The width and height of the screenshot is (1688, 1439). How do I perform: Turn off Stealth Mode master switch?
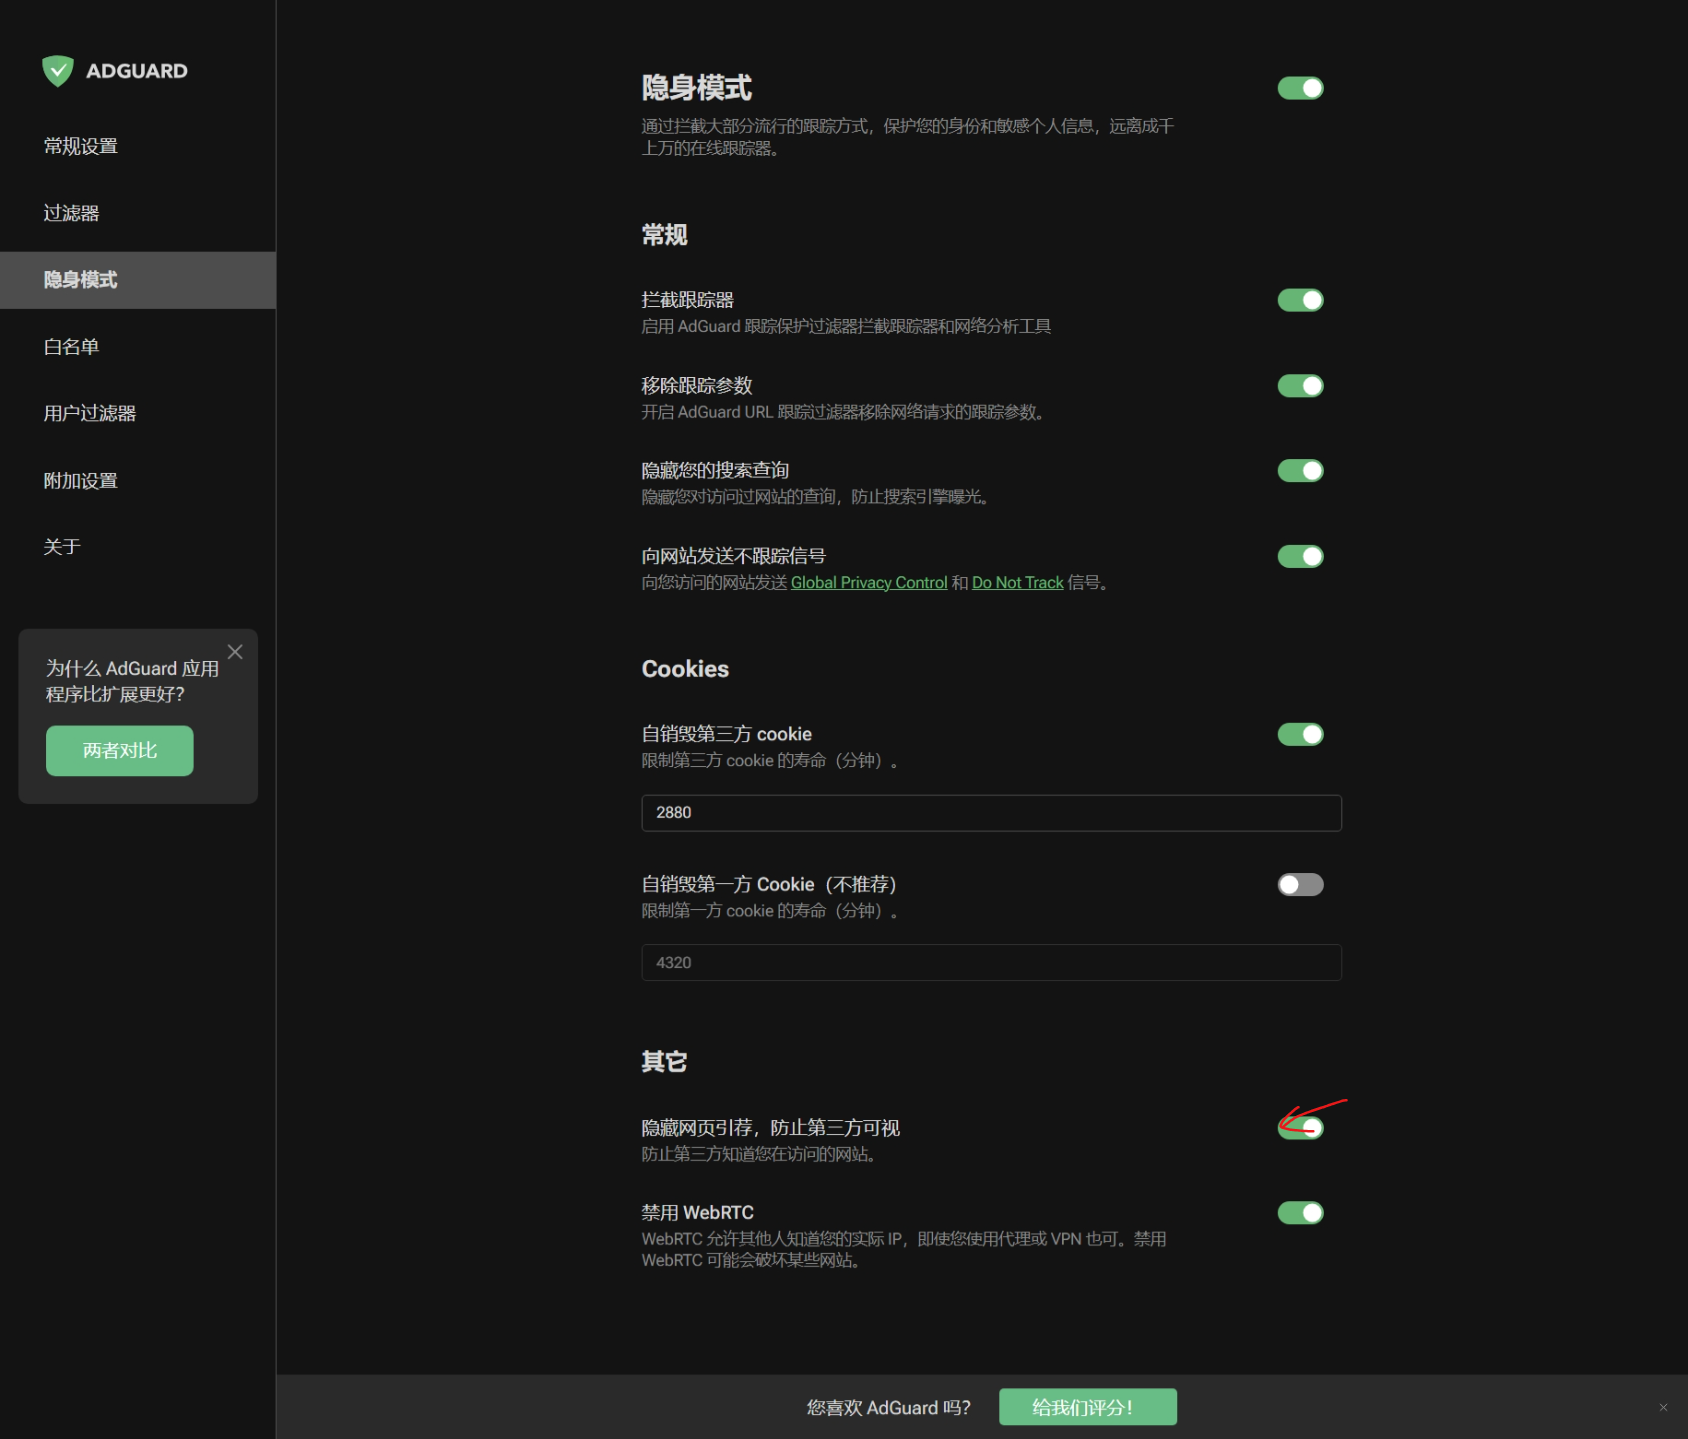(1299, 88)
